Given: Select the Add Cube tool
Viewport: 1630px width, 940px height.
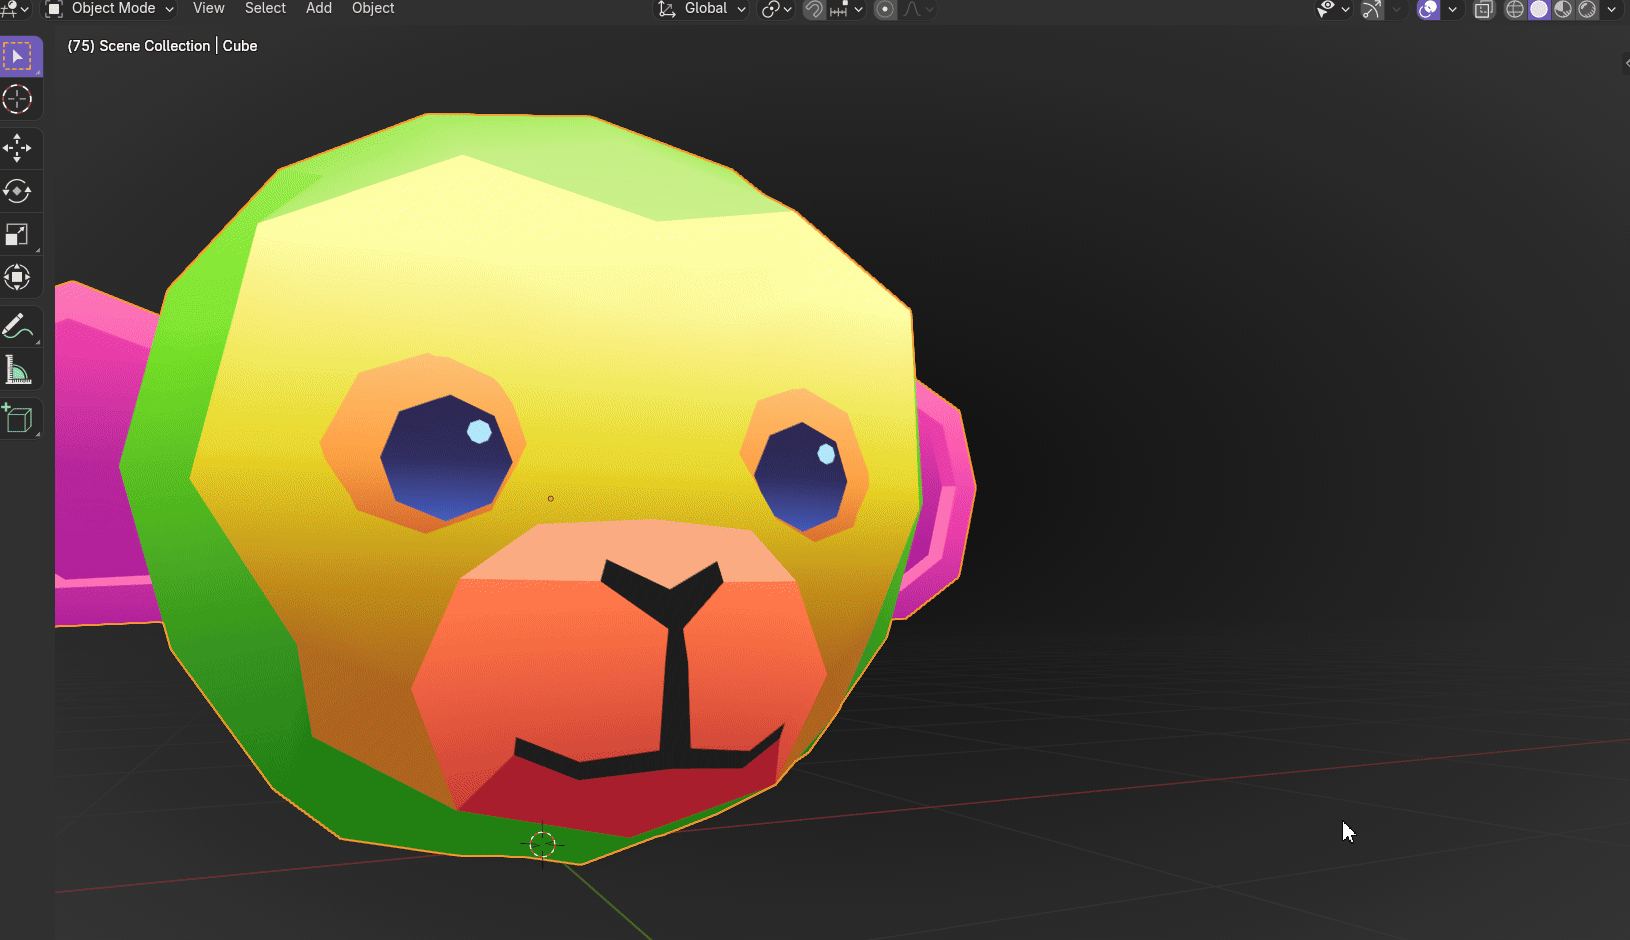Looking at the screenshot, I should (x=17, y=418).
